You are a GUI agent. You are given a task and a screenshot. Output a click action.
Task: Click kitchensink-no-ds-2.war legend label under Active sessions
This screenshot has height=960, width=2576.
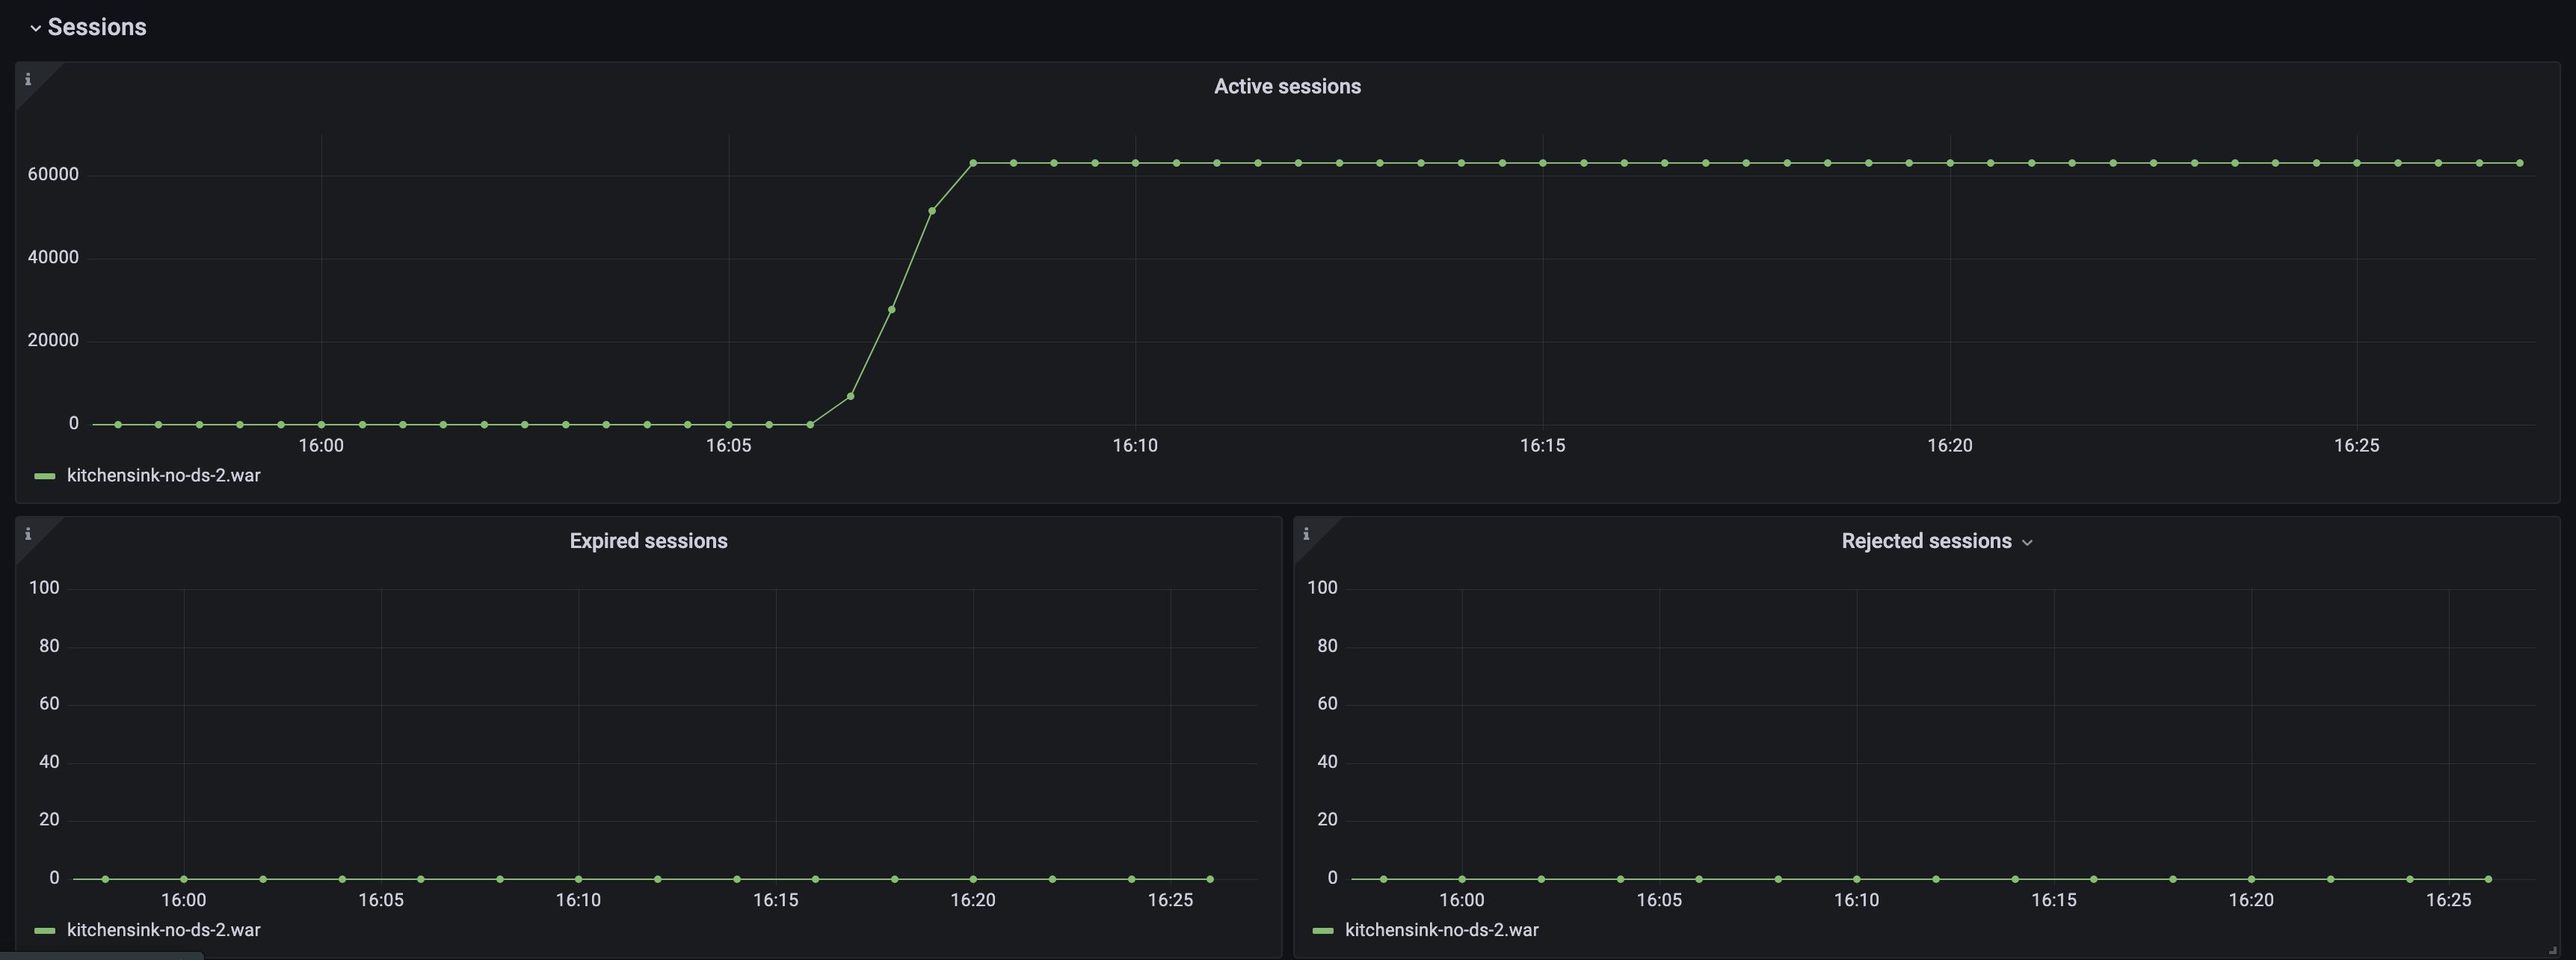tap(163, 475)
